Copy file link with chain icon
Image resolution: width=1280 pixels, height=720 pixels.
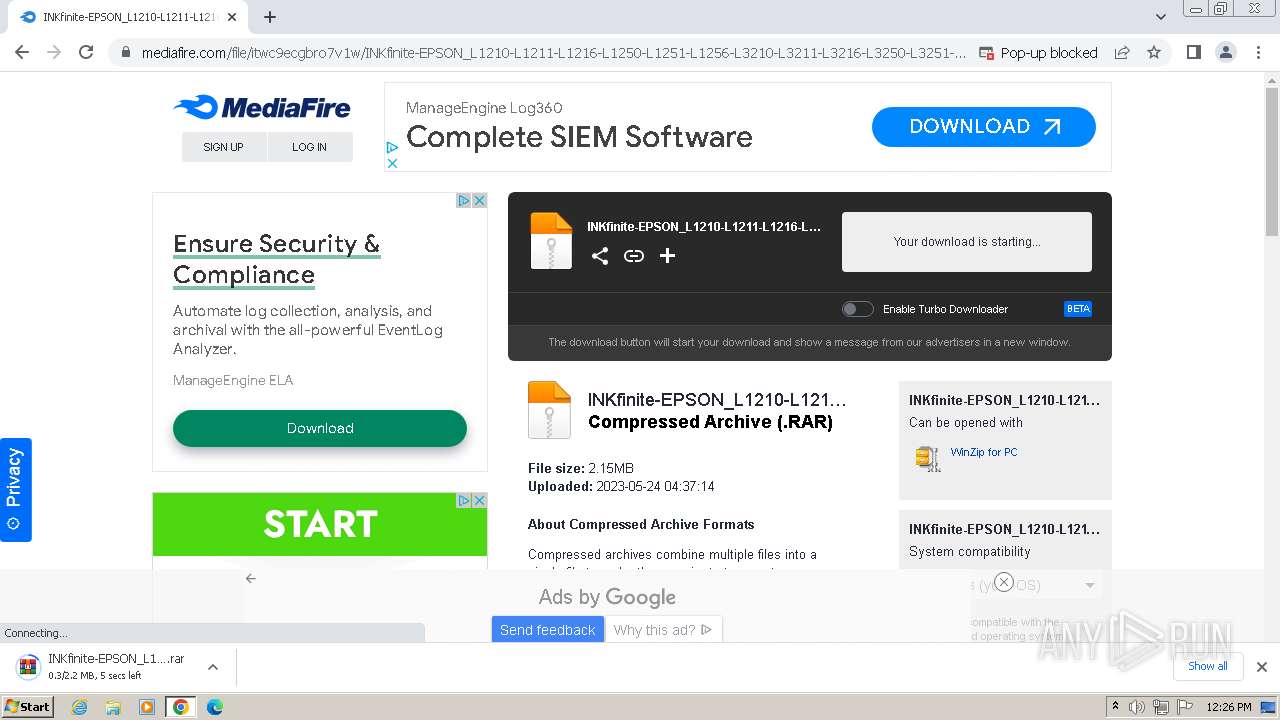click(634, 256)
